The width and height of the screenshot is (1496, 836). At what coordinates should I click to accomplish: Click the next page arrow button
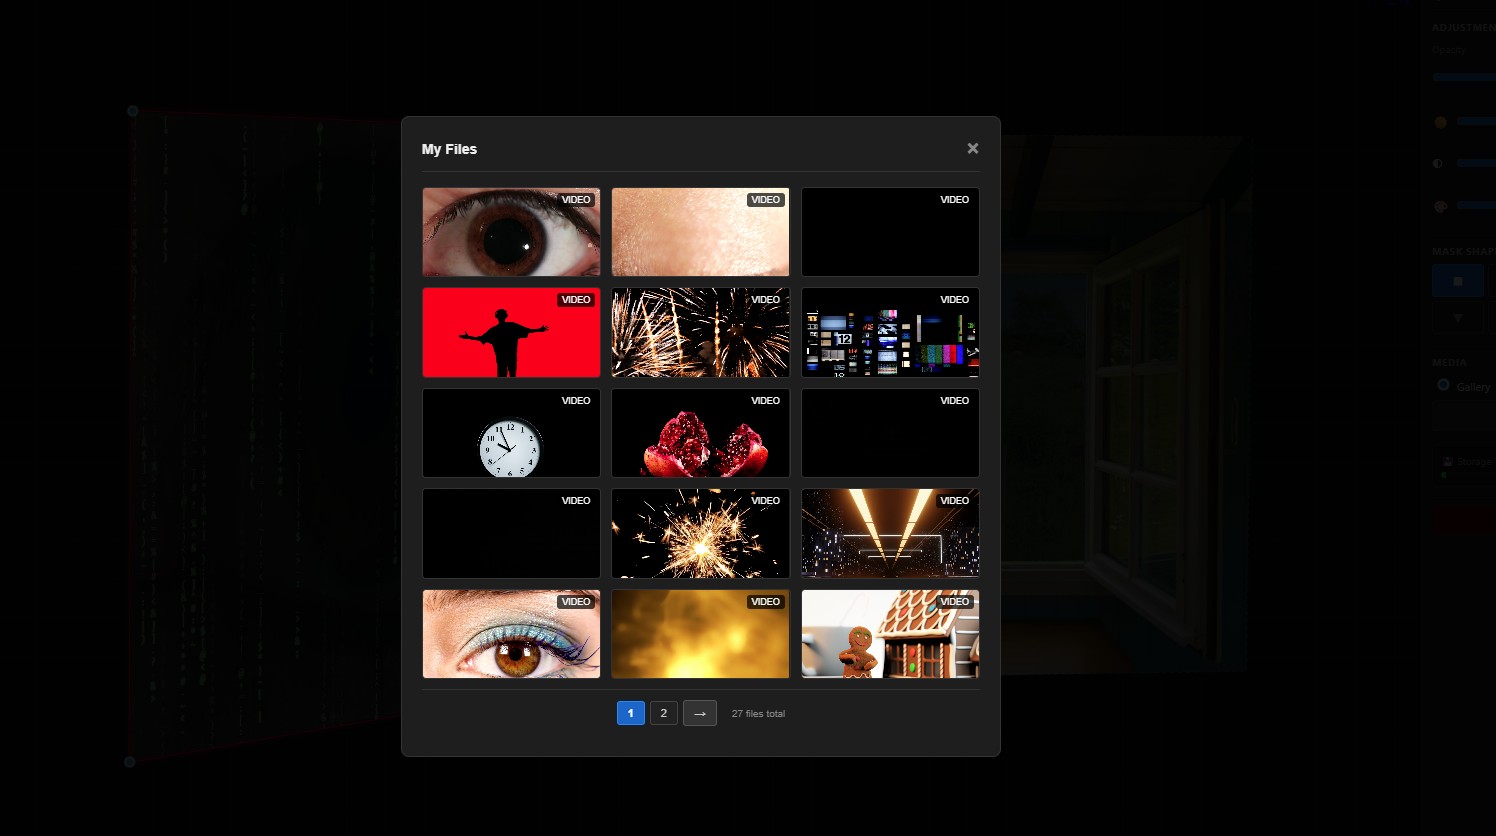(x=699, y=713)
